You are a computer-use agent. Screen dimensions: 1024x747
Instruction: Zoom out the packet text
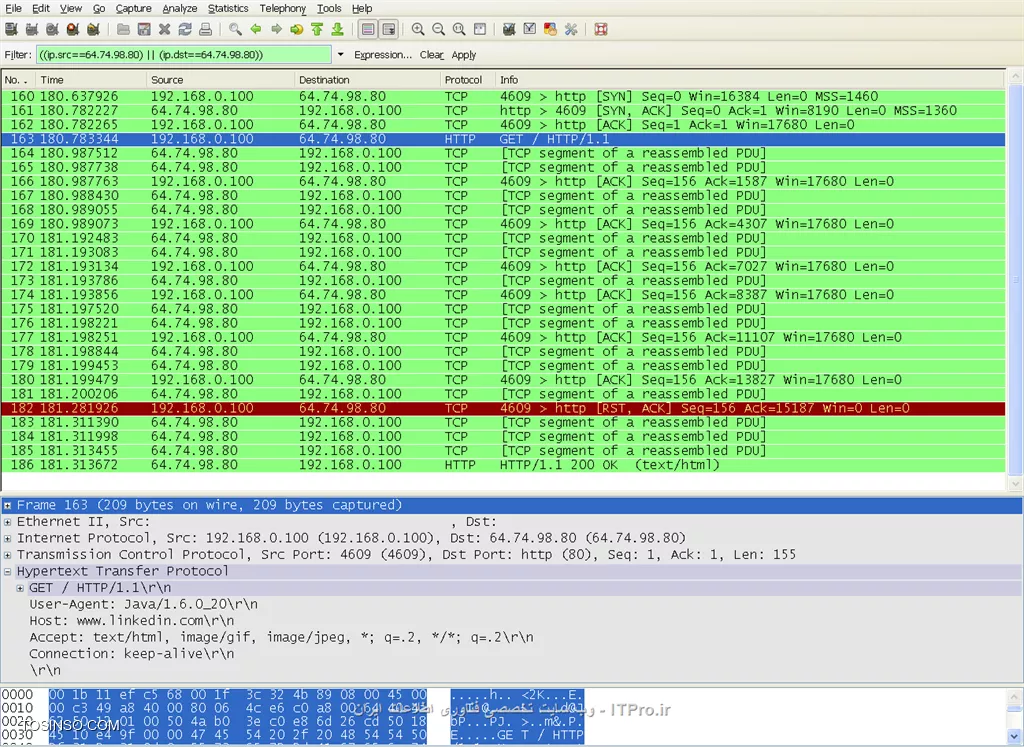point(439,29)
